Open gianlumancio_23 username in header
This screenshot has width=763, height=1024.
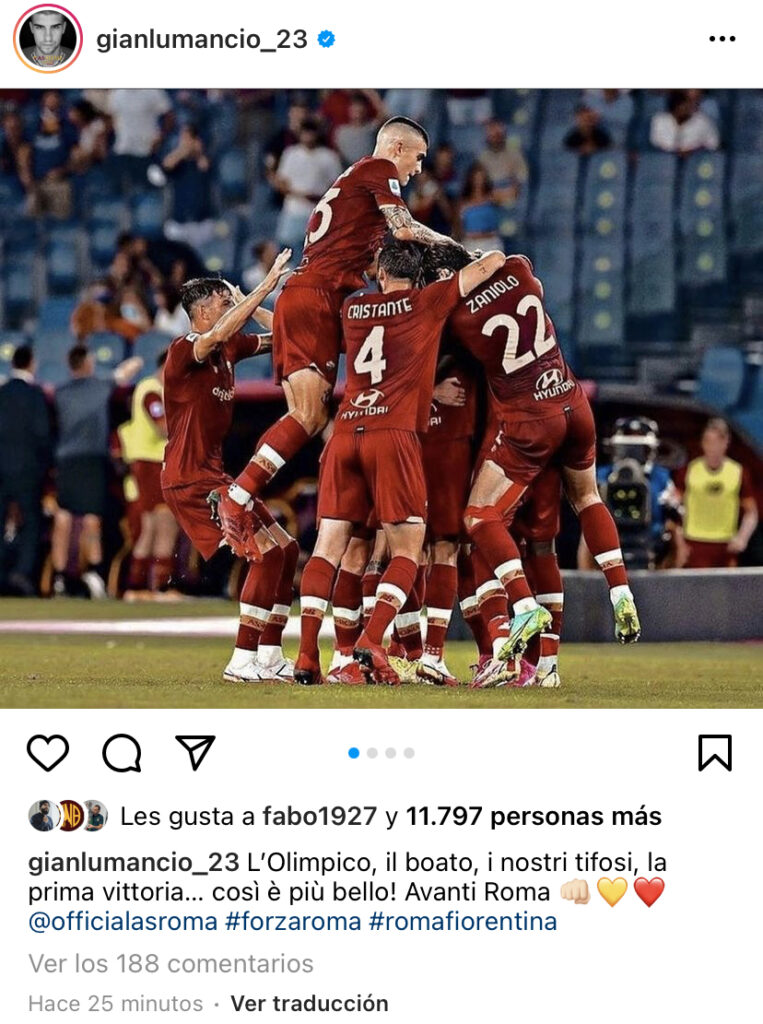click(x=202, y=39)
